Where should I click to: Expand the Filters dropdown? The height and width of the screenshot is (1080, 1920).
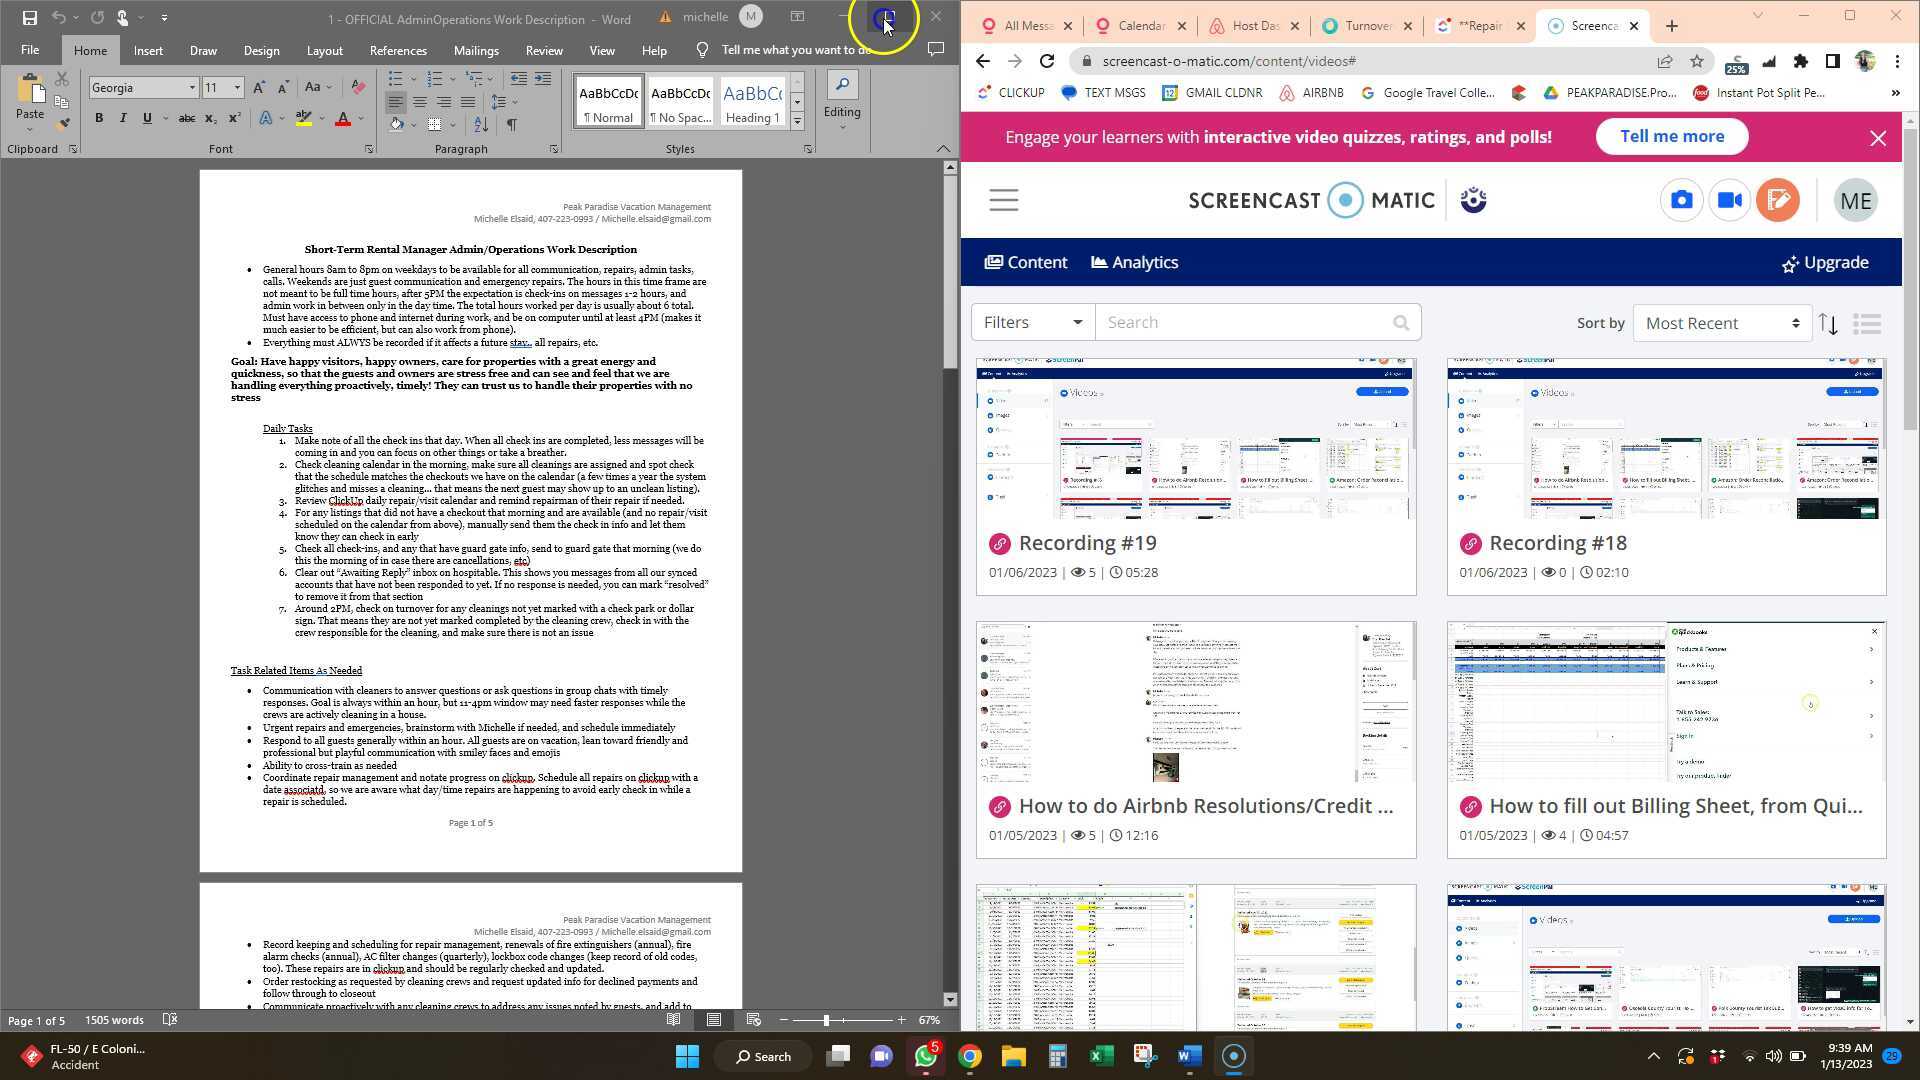pos(1032,323)
